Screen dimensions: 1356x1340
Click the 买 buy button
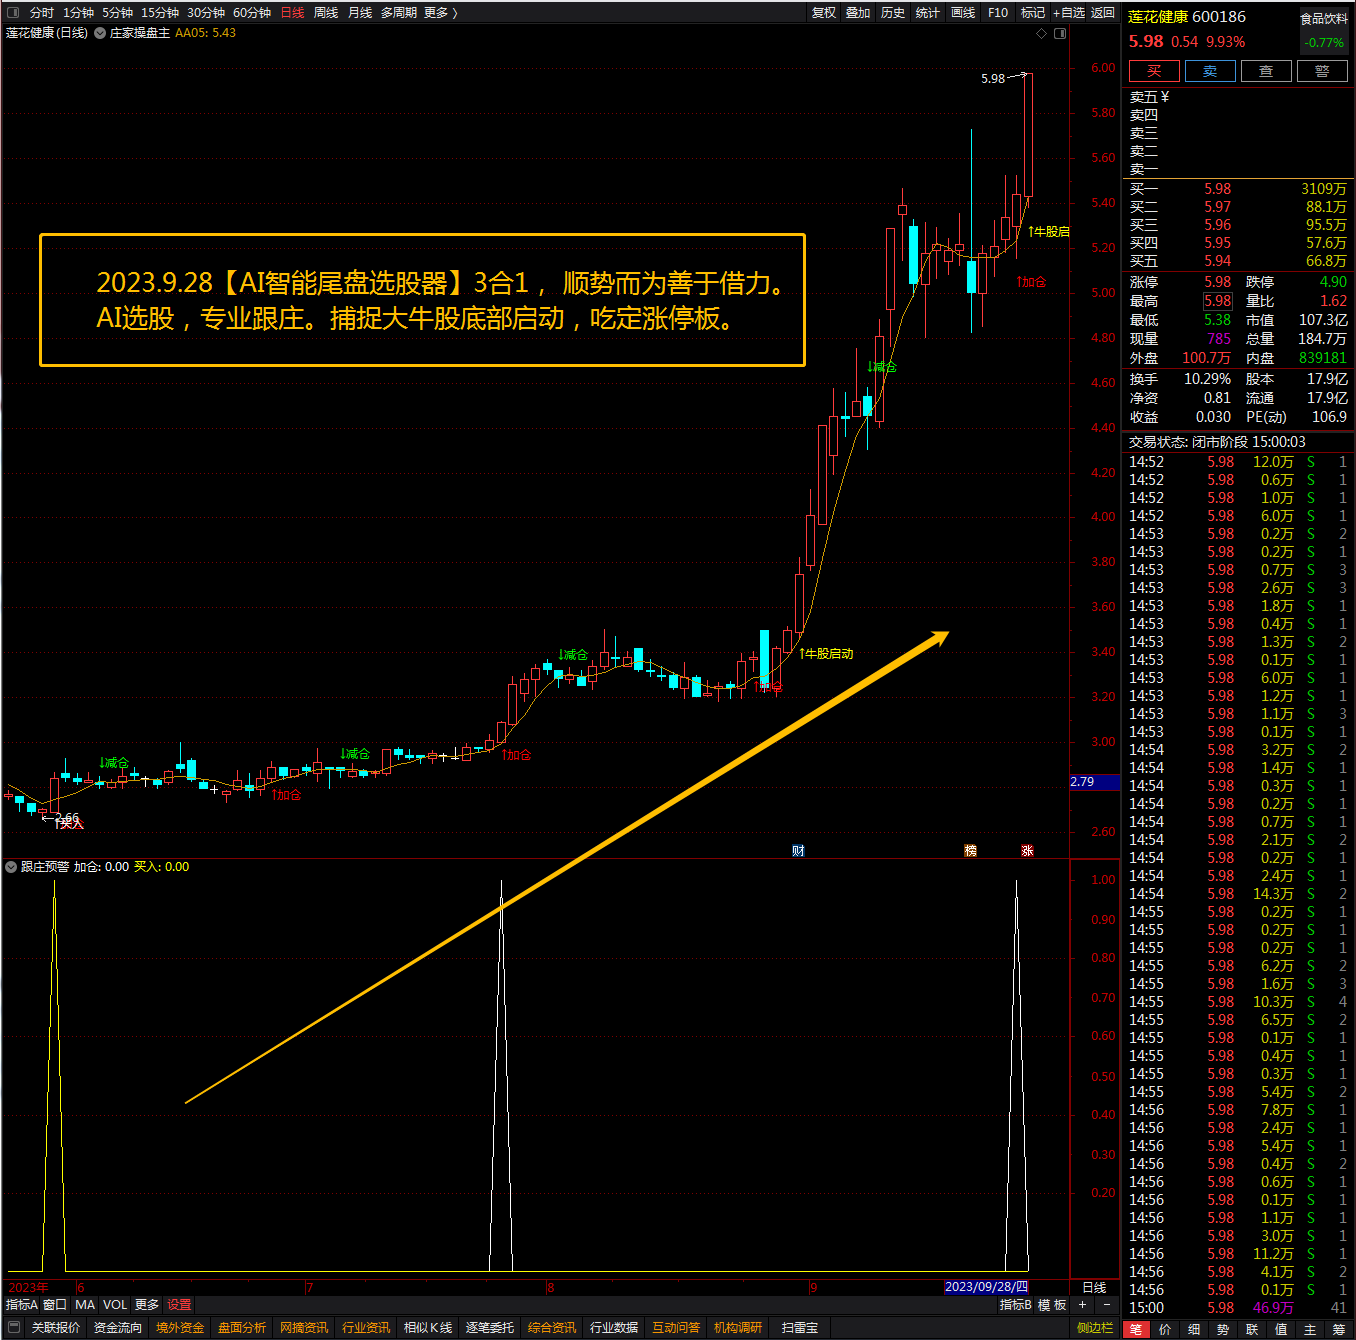tap(1154, 71)
